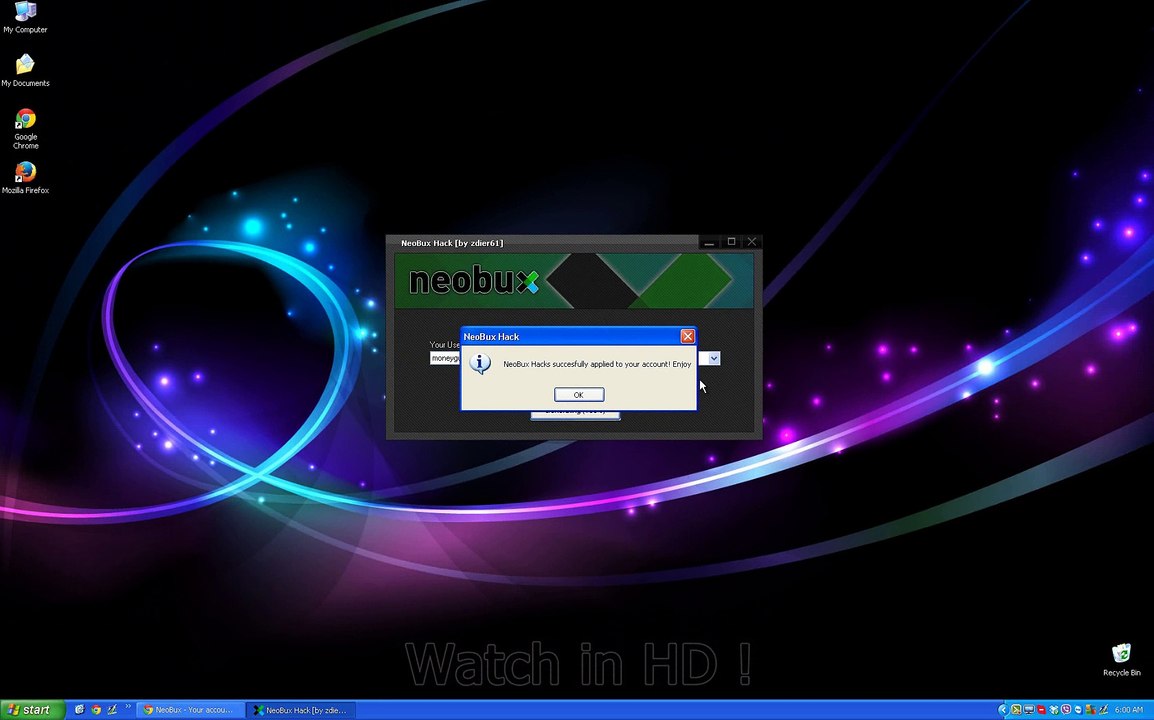This screenshot has height=720, width=1154.
Task: Click the green arrows tray icon
Action: 1016,710
